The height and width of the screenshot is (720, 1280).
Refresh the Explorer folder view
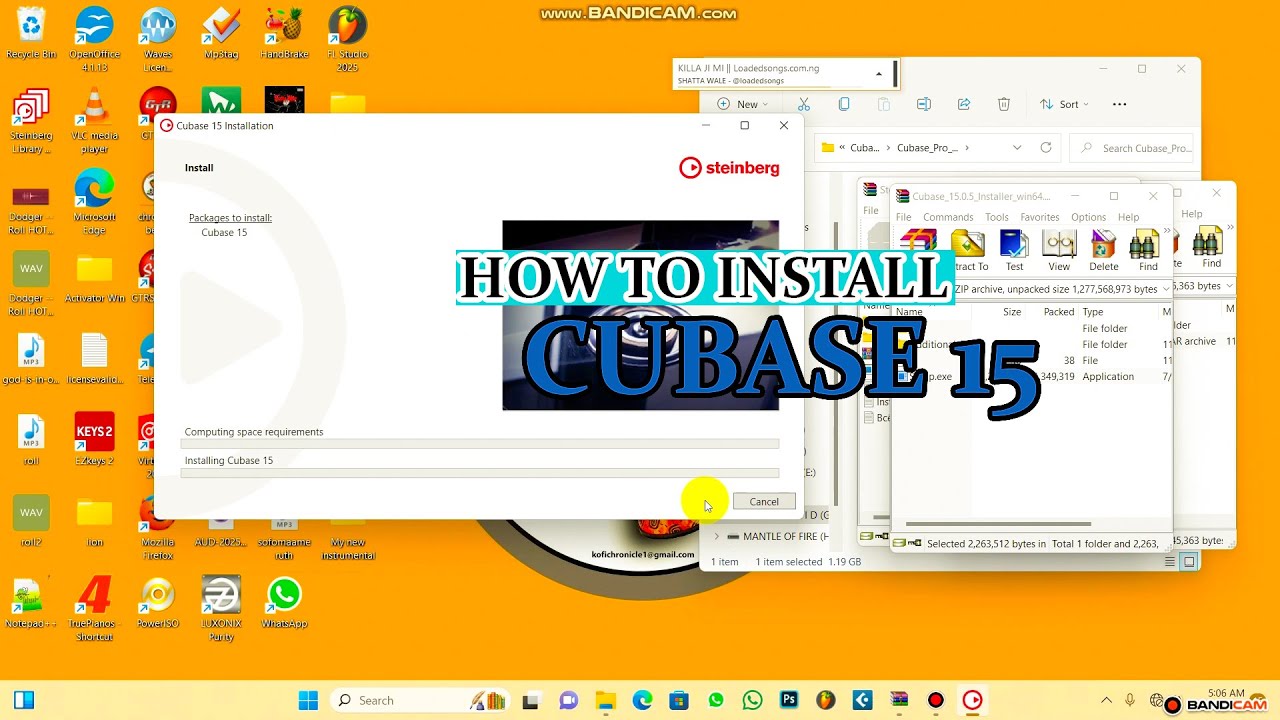click(x=1046, y=148)
